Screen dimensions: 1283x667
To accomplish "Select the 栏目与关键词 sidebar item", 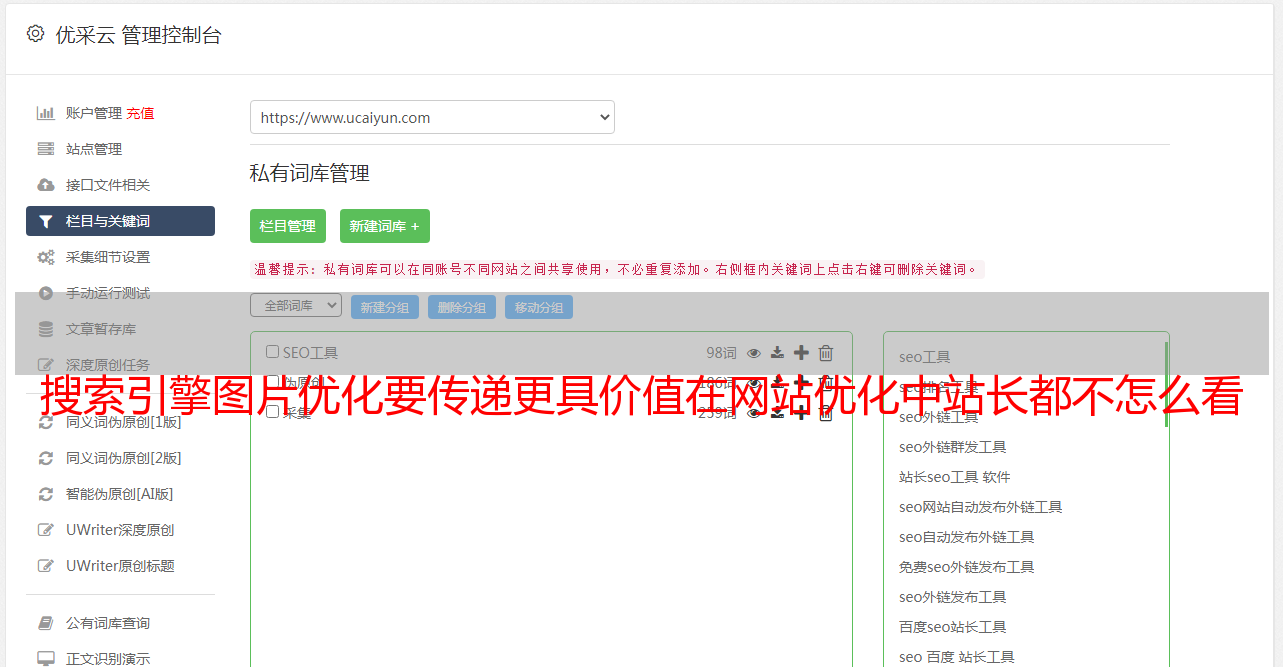I will [120, 221].
